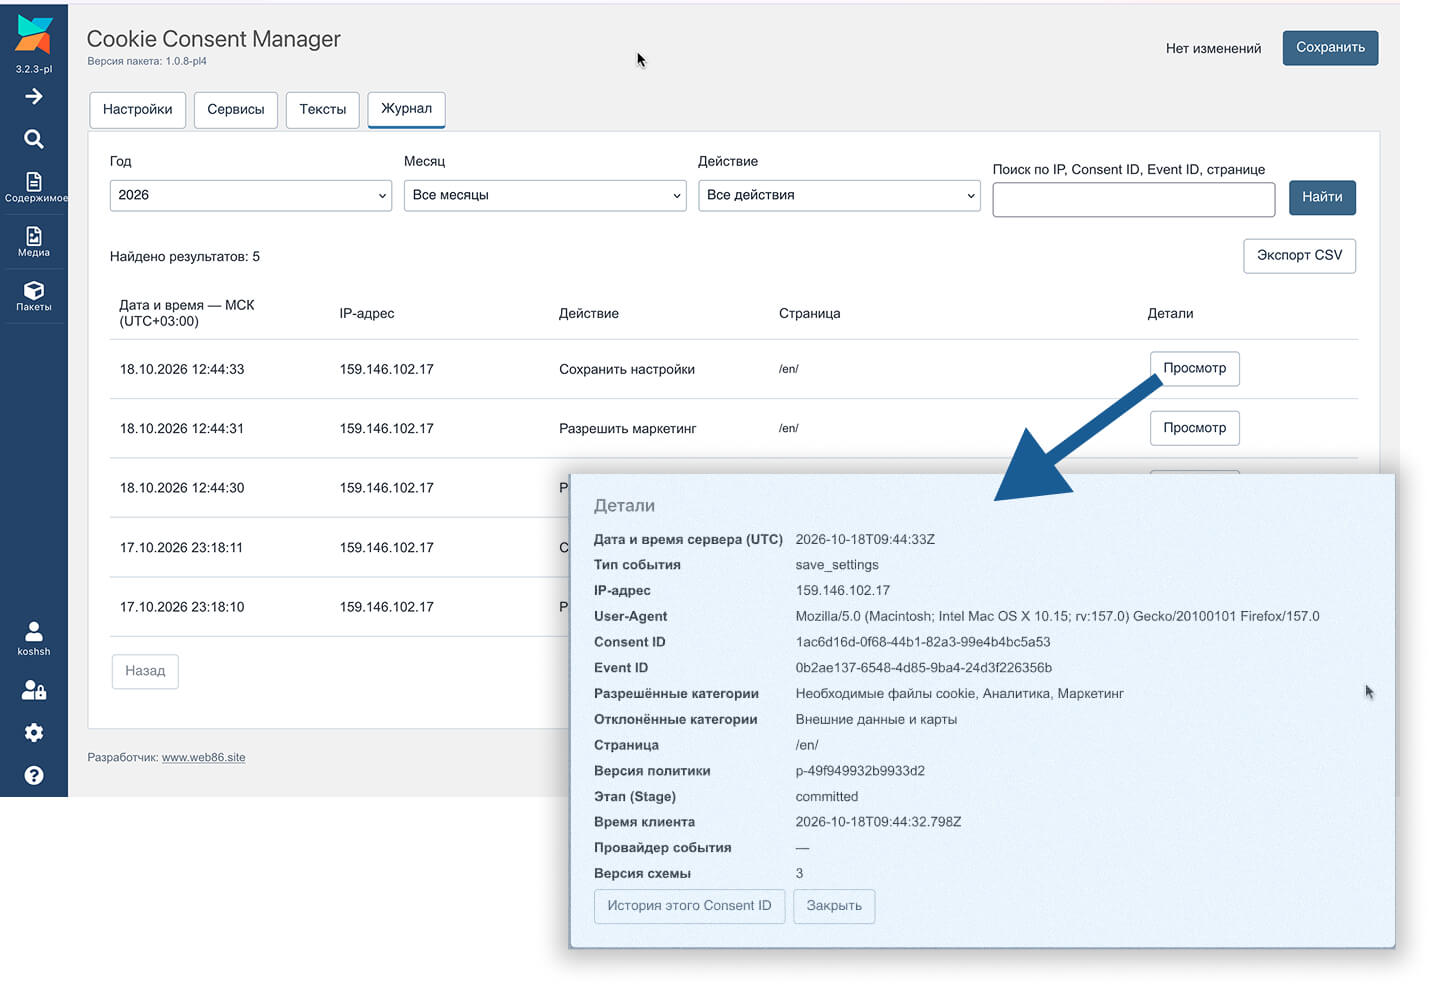The image size is (1431, 987).
Task: Open the user access lock icon
Action: click(x=34, y=690)
